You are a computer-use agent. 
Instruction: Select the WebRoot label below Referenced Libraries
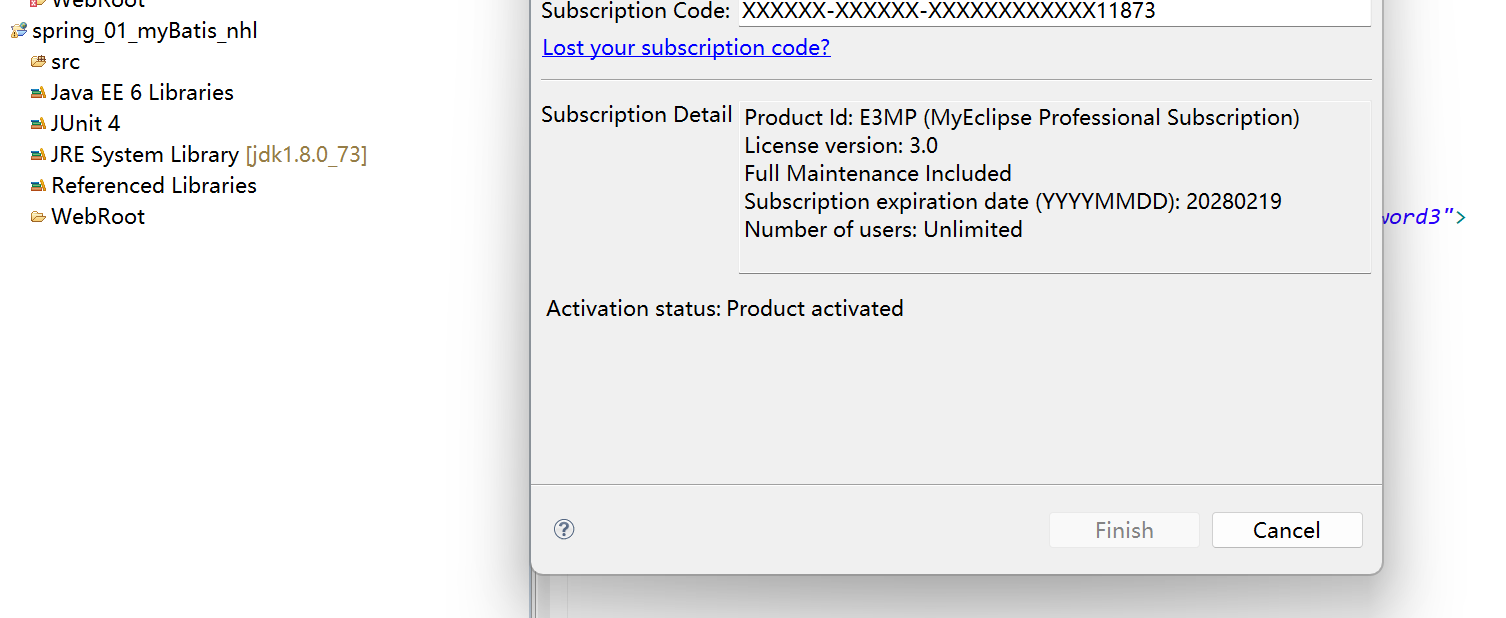pos(98,217)
